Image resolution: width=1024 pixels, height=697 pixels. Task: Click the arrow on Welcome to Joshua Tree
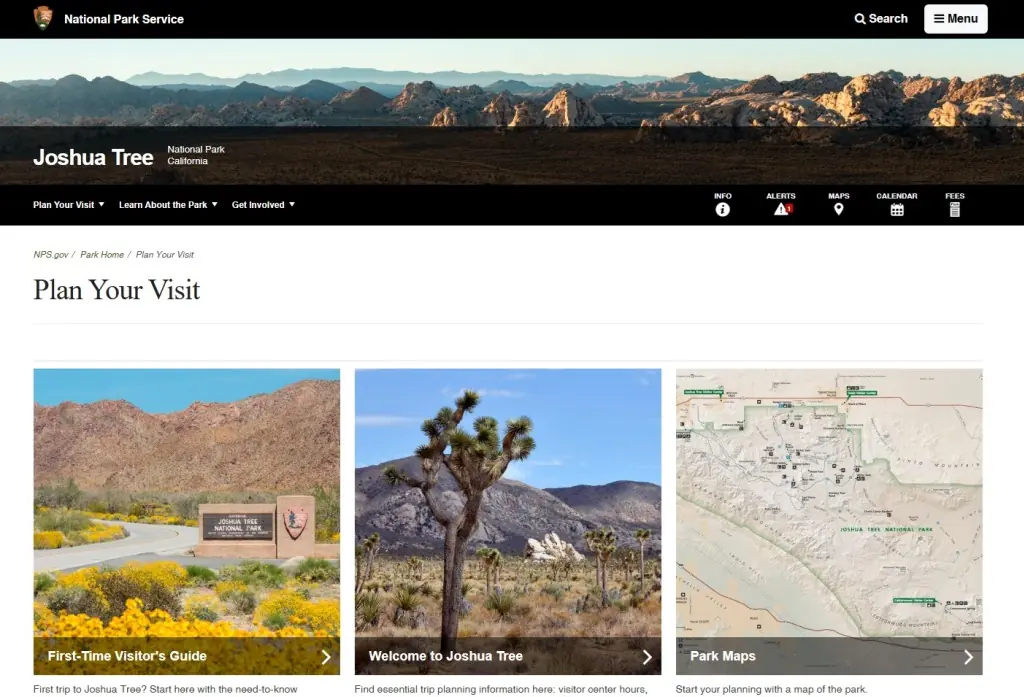pos(647,657)
